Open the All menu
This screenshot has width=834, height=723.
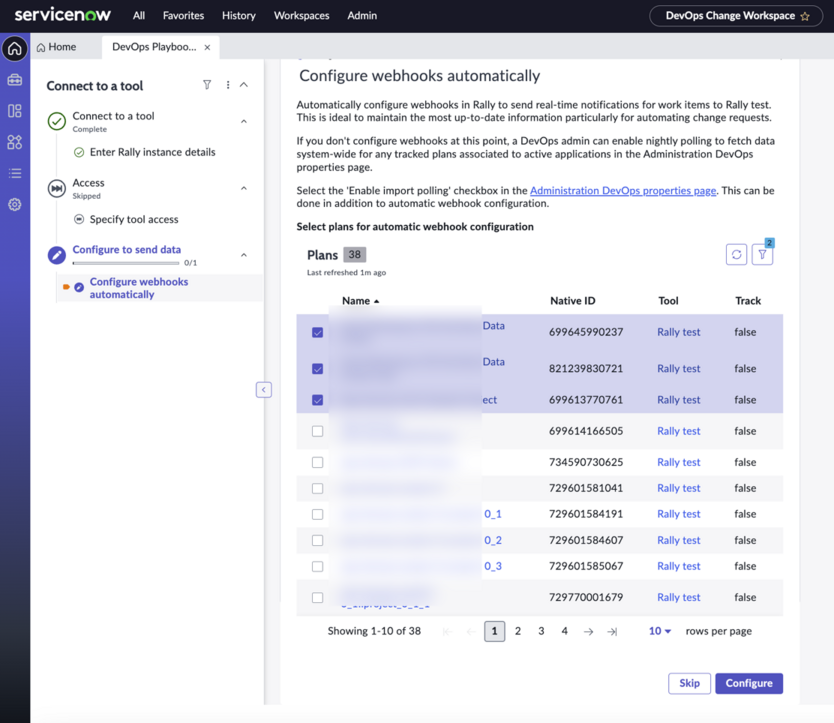[139, 15]
